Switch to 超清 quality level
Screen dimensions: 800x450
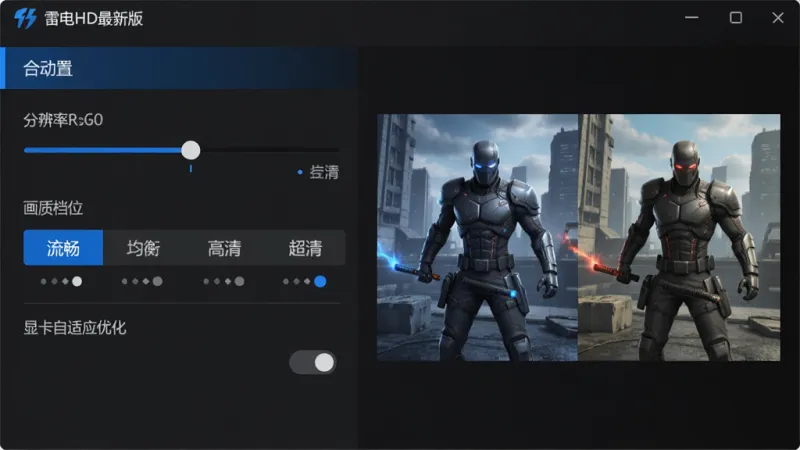click(x=305, y=248)
